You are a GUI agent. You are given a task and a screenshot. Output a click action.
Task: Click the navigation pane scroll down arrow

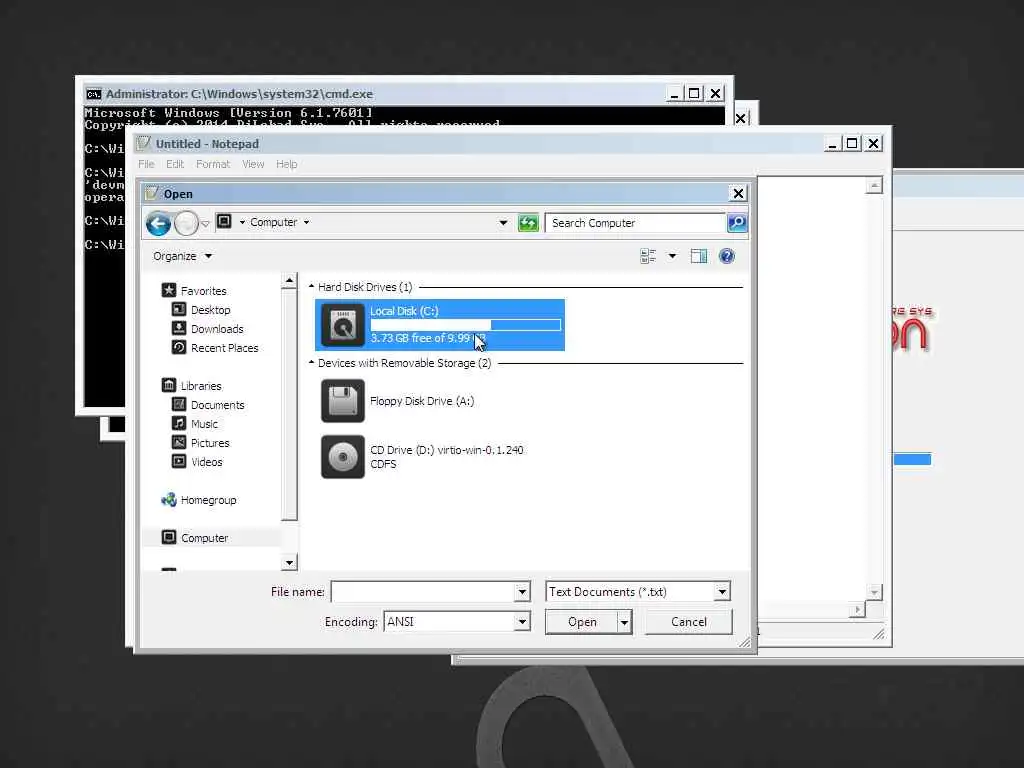[289, 562]
